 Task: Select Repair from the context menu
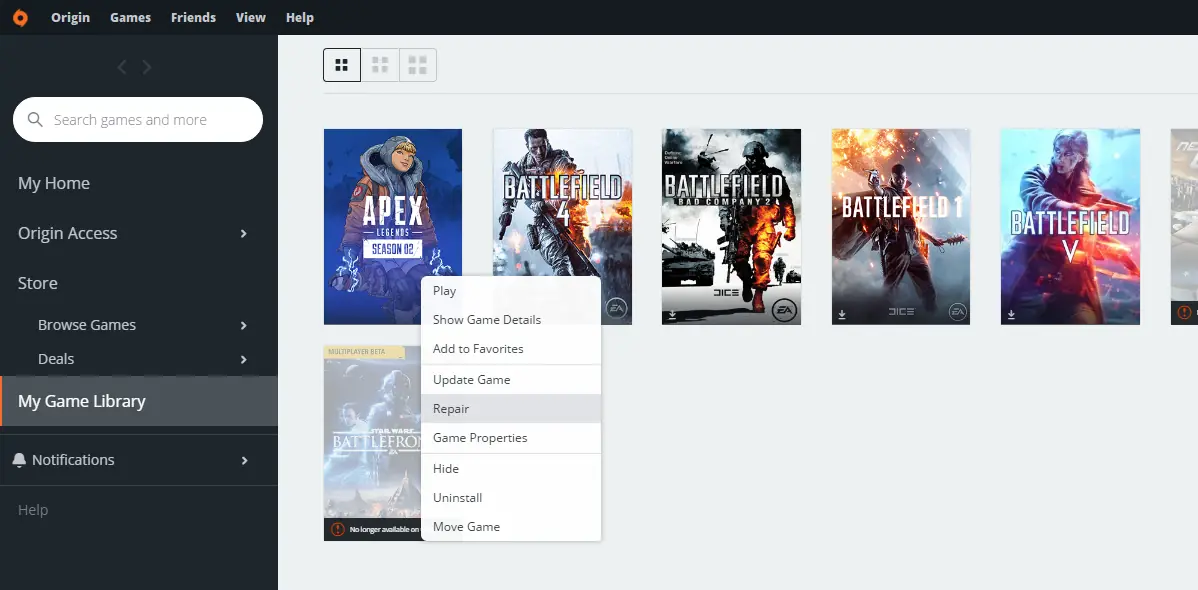451,408
